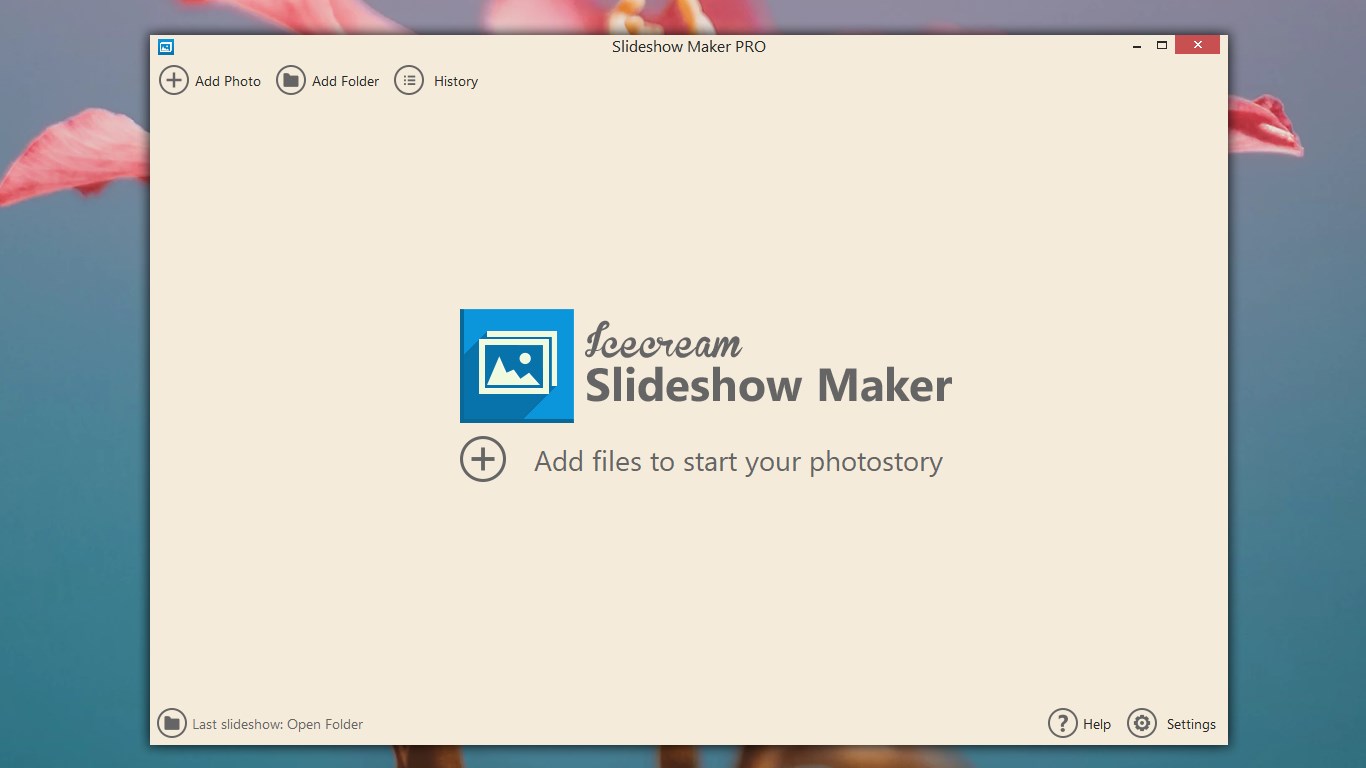Close the Slideshow Maker PRO window

click(1197, 45)
